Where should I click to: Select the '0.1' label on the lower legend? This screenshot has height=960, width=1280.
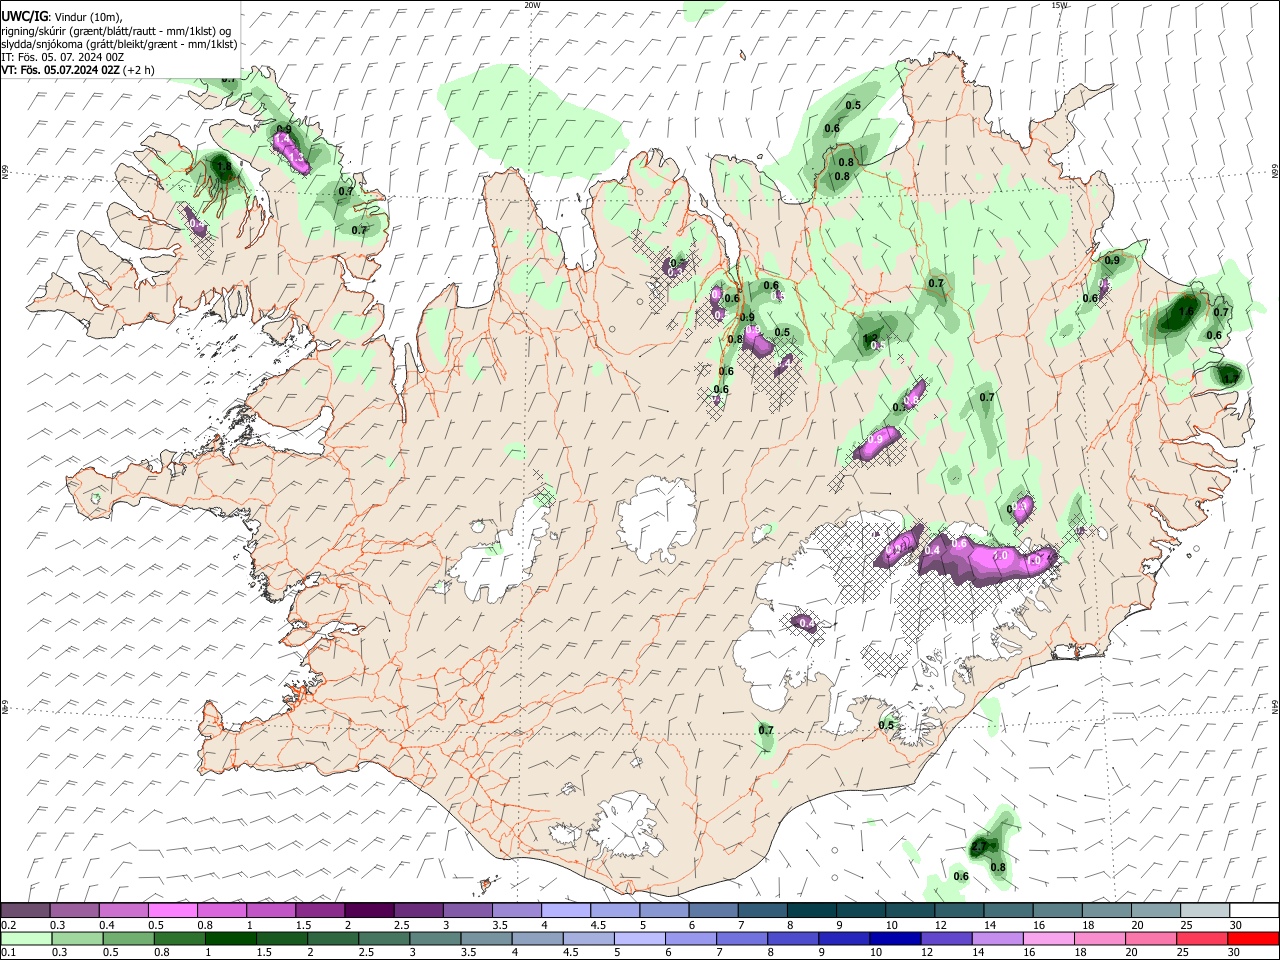(x=7, y=953)
